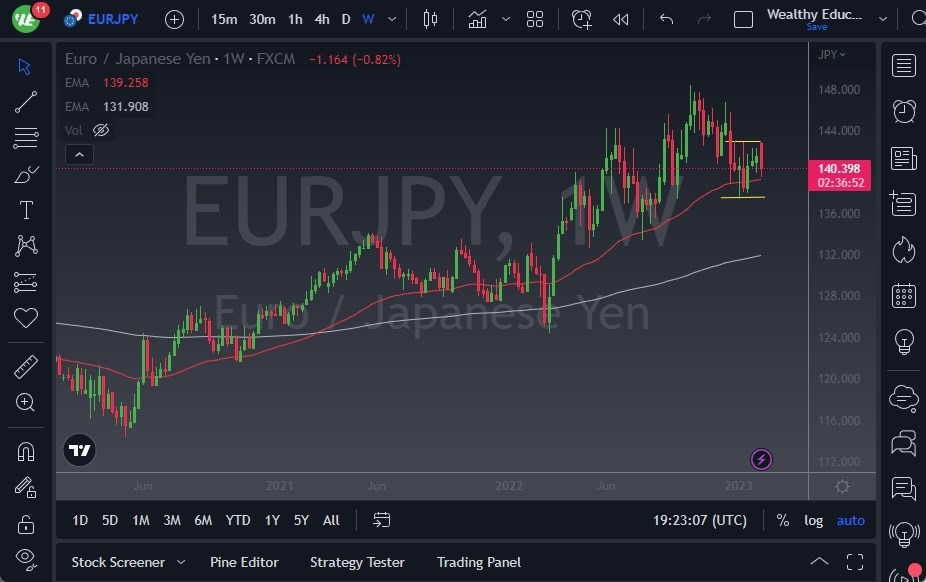
Task: Toggle percent scale mode
Action: 783,520
